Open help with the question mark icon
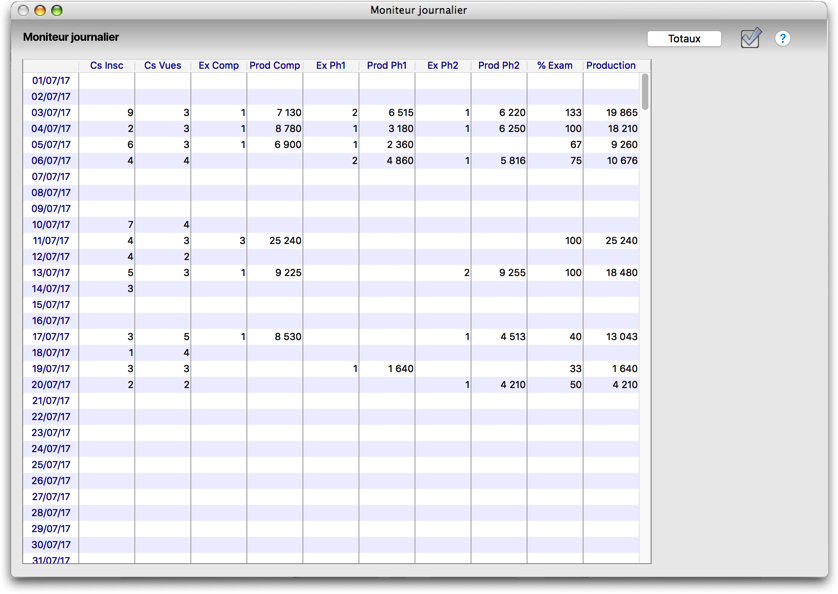Viewport: 838px width, 594px height. [x=782, y=38]
